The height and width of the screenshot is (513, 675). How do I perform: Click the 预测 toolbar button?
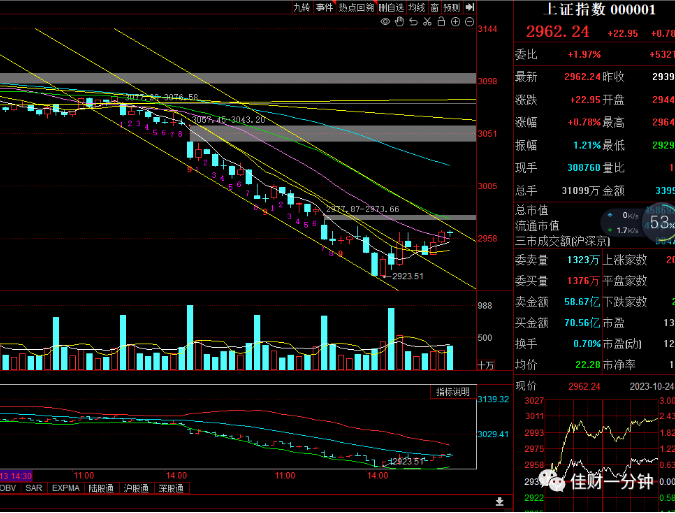[452, 7]
